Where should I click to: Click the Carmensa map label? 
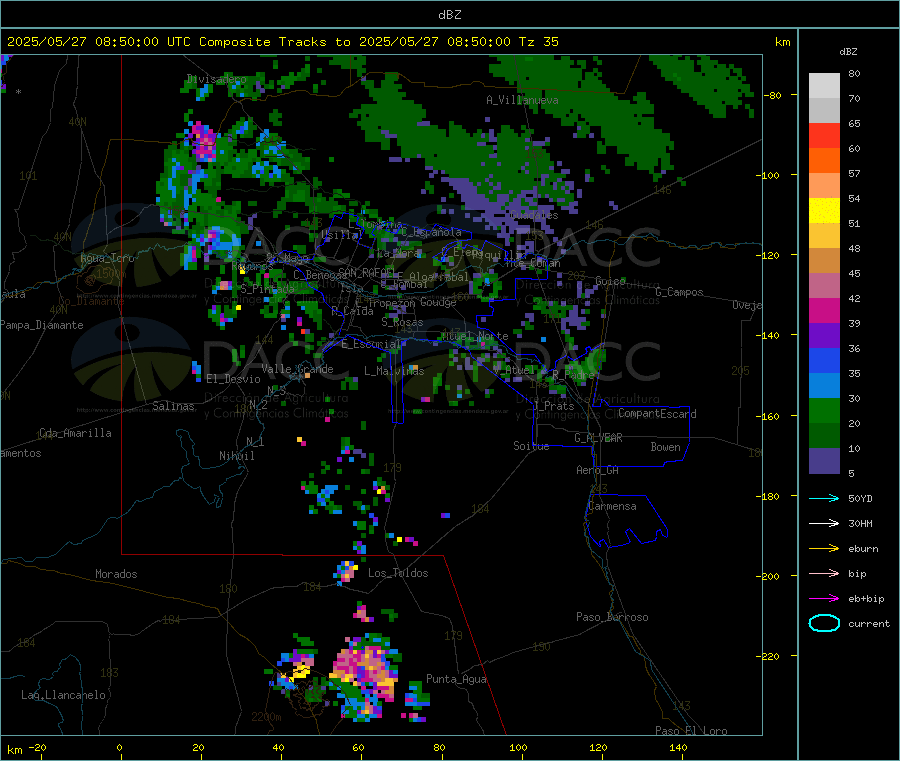[x=612, y=506]
